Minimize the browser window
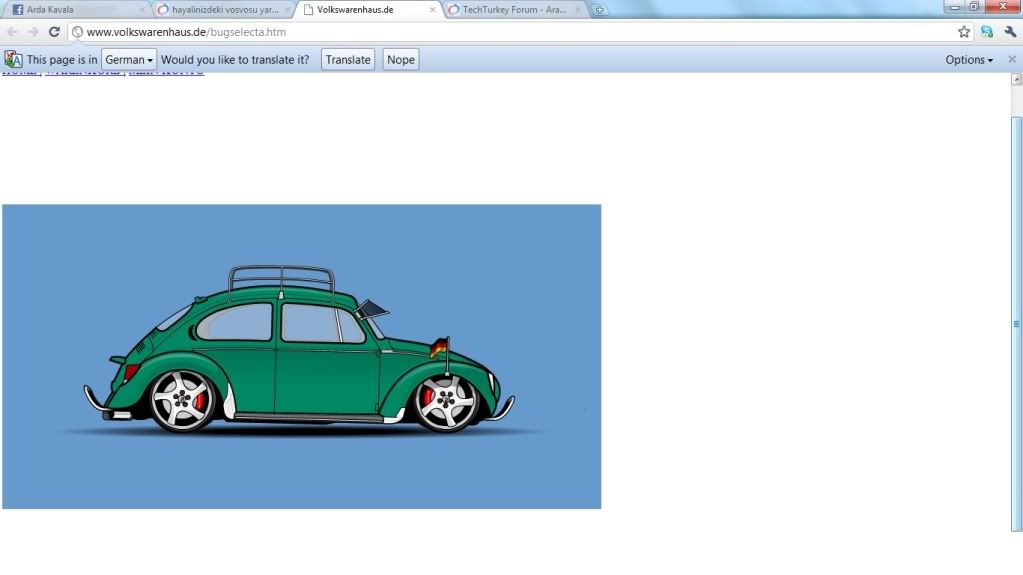 pos(954,7)
